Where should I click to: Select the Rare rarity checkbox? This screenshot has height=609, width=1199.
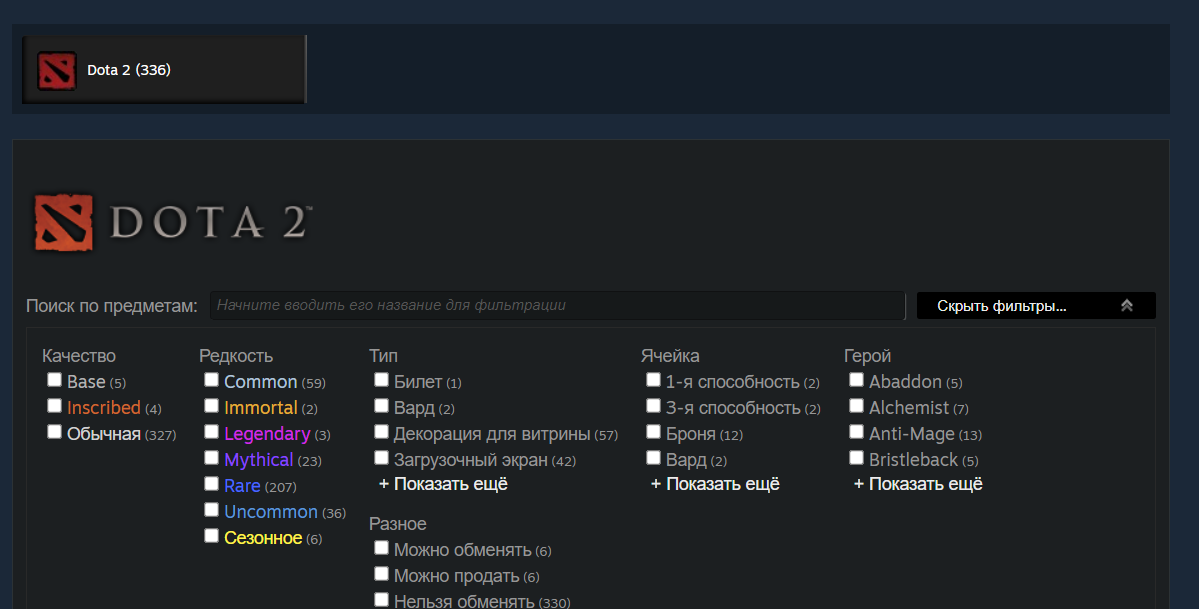coord(212,484)
